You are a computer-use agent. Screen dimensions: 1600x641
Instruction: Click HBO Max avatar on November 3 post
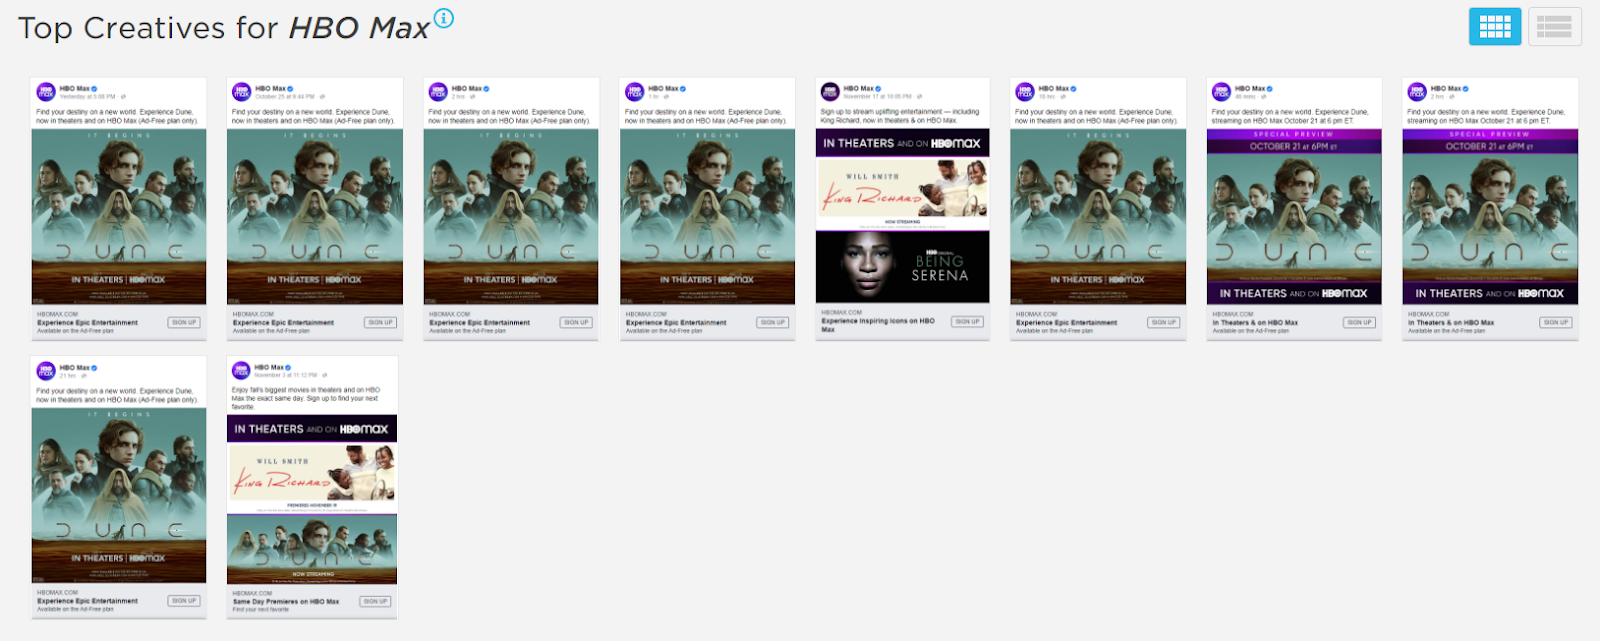click(242, 371)
